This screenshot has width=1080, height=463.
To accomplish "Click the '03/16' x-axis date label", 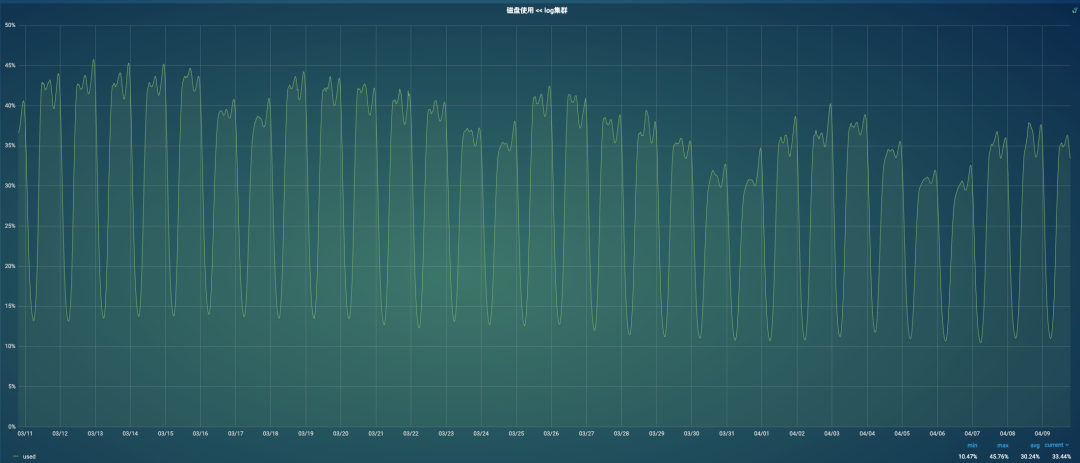I will tap(200, 433).
